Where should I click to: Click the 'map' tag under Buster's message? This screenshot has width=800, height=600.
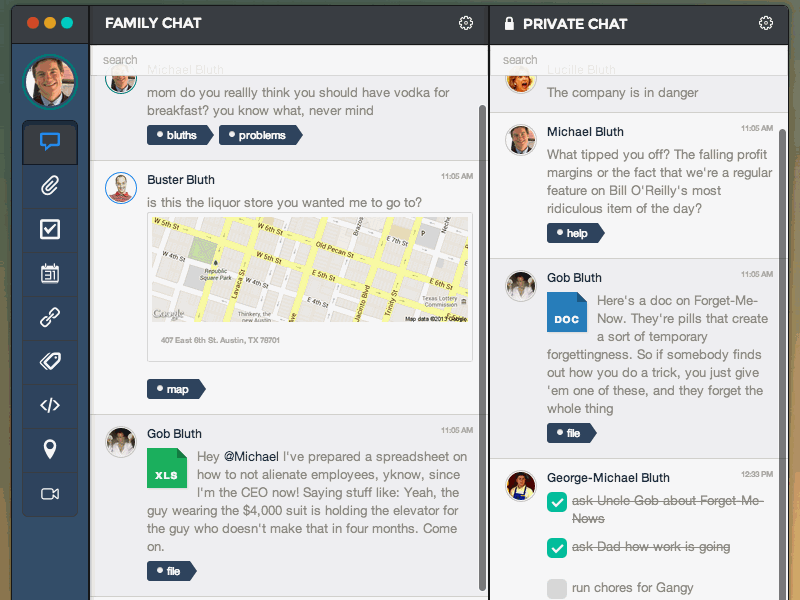(x=176, y=389)
